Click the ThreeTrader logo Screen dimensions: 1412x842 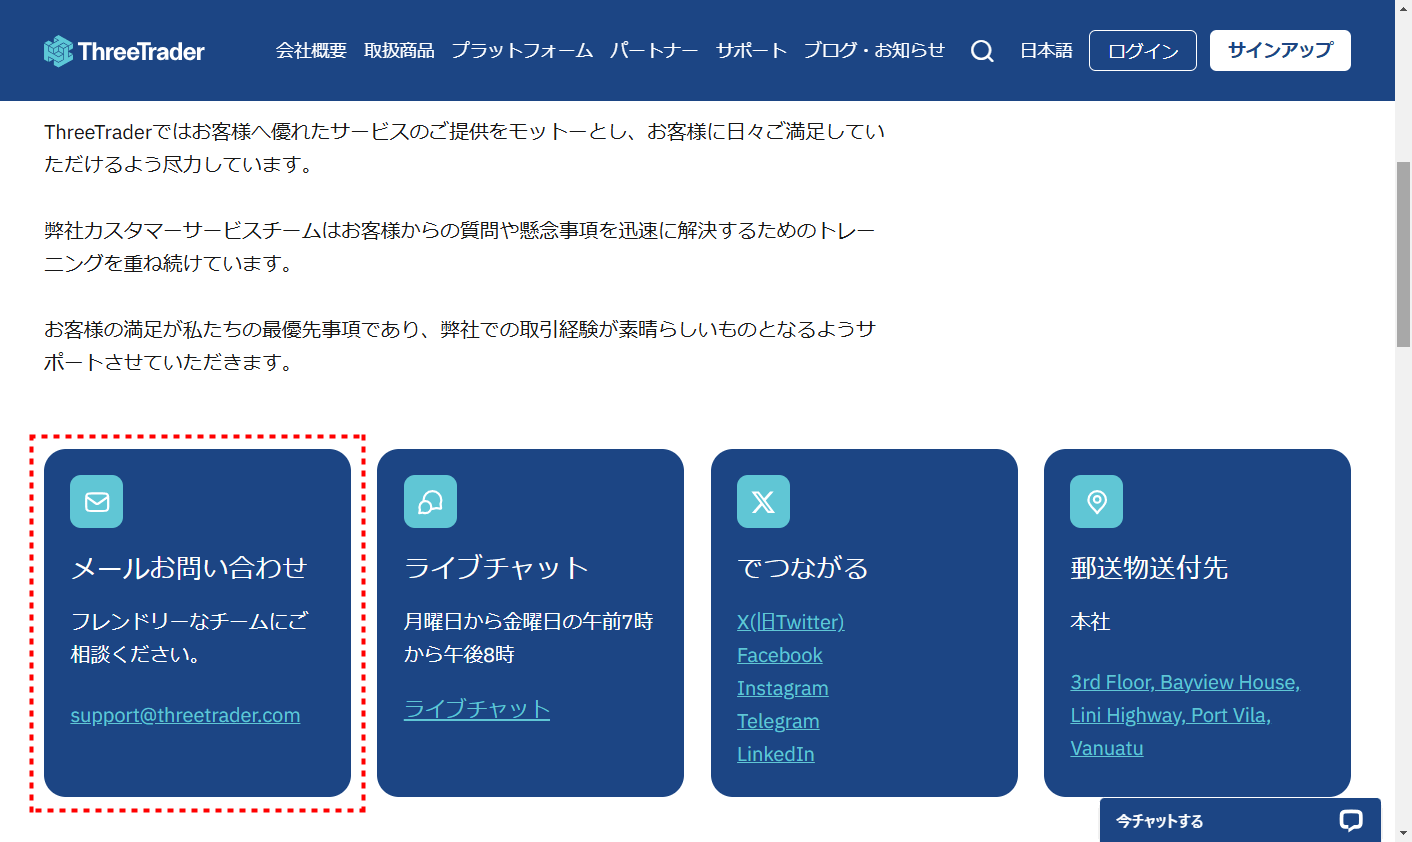(x=123, y=50)
